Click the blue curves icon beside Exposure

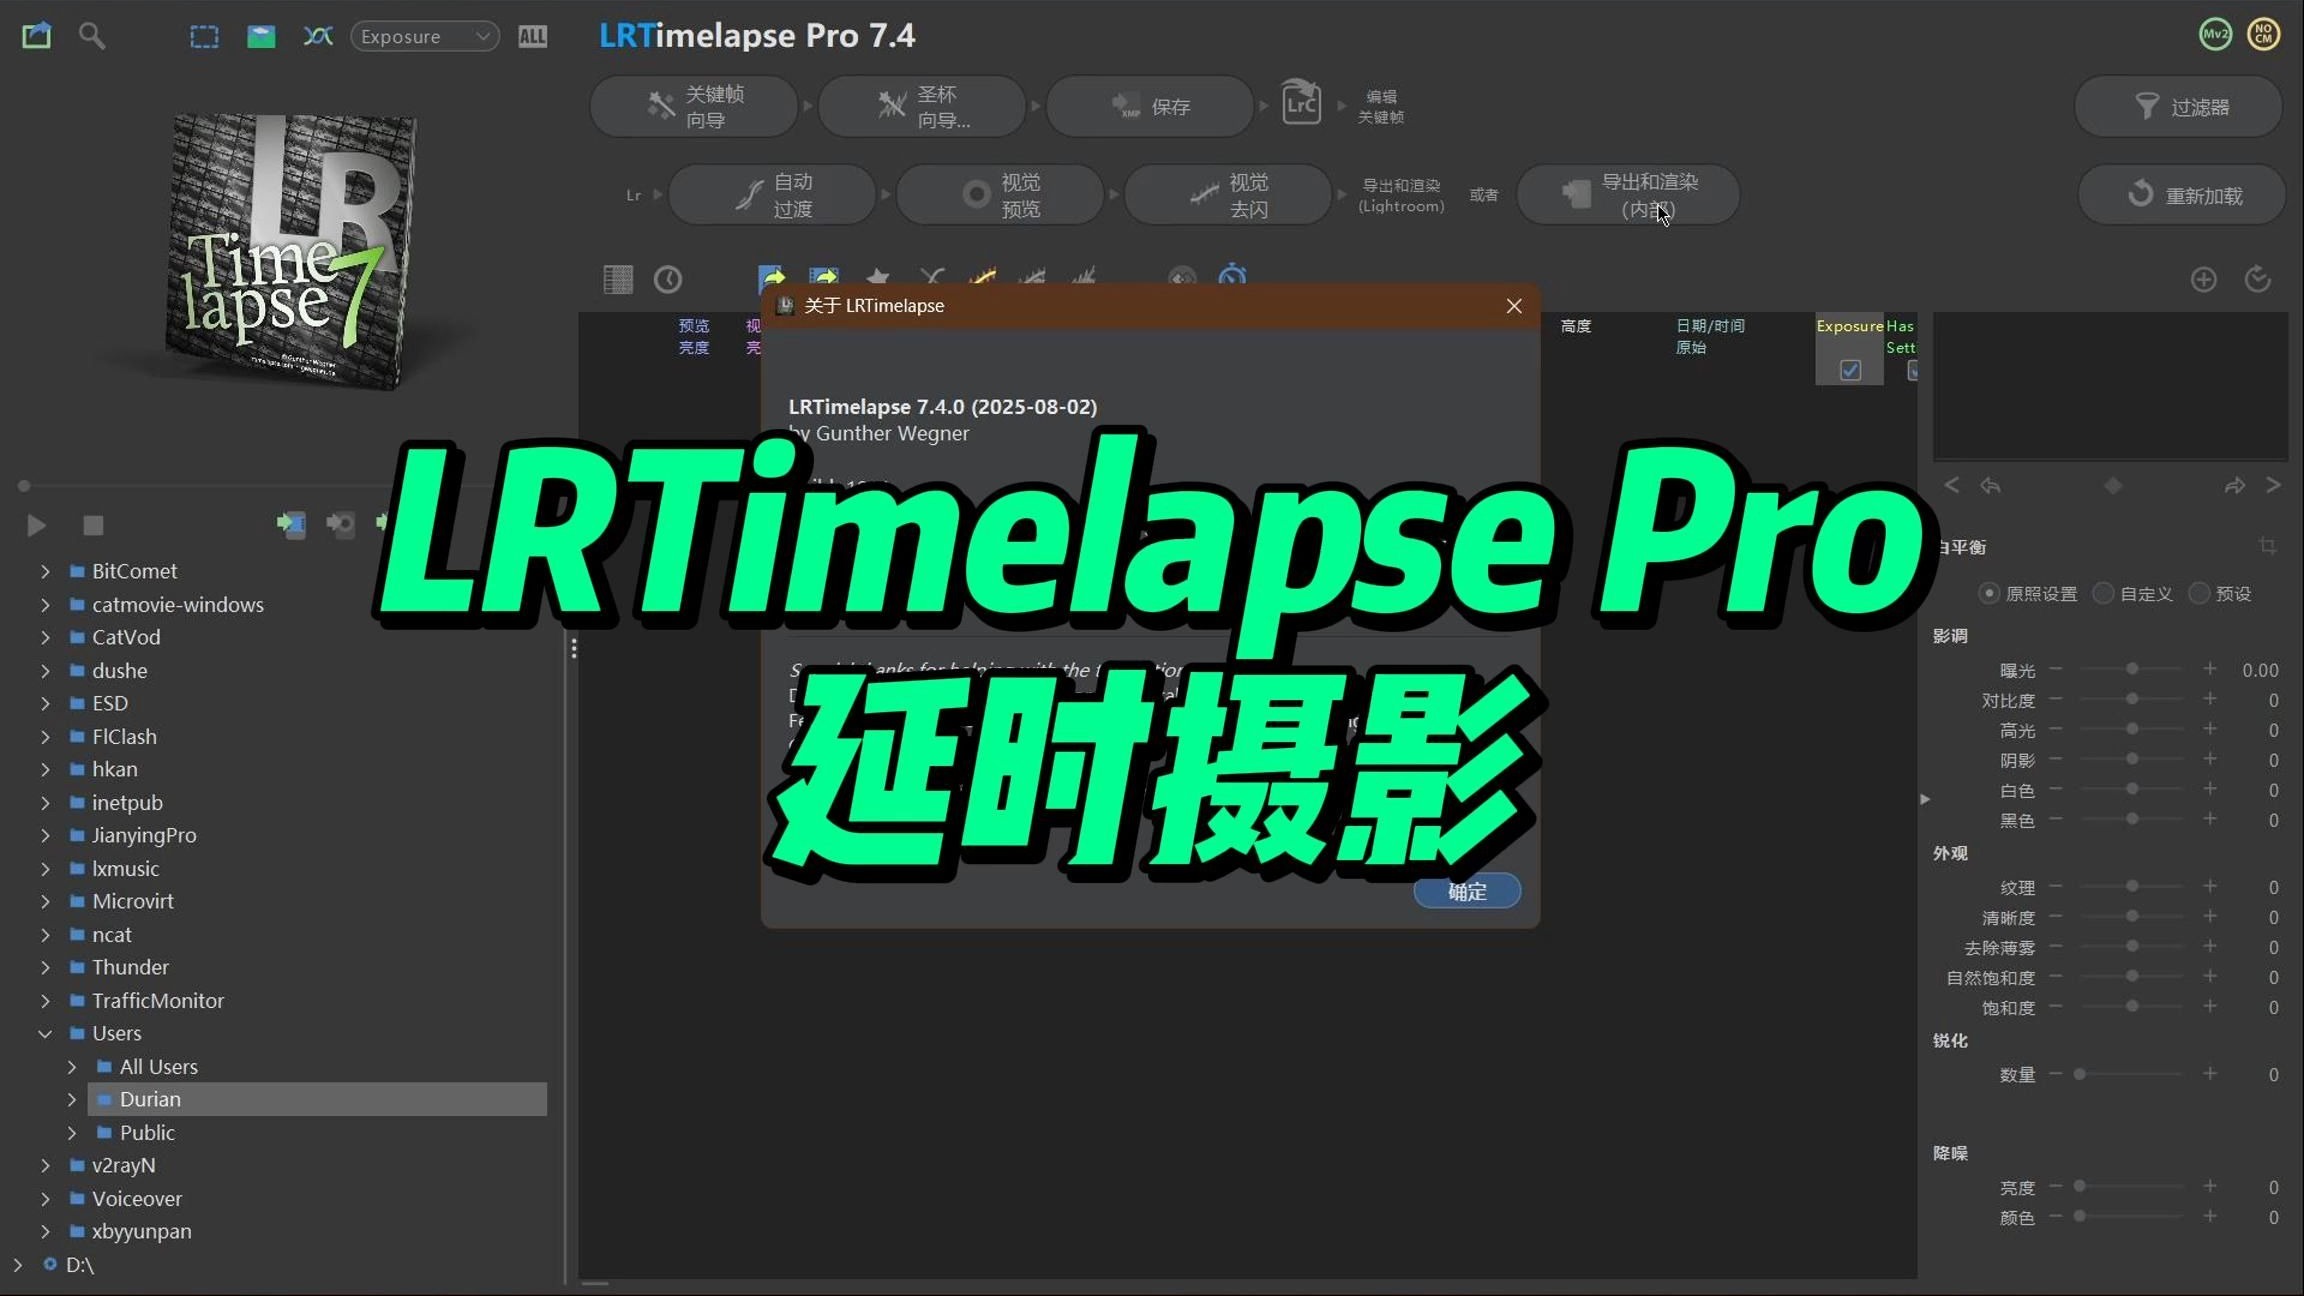318,37
